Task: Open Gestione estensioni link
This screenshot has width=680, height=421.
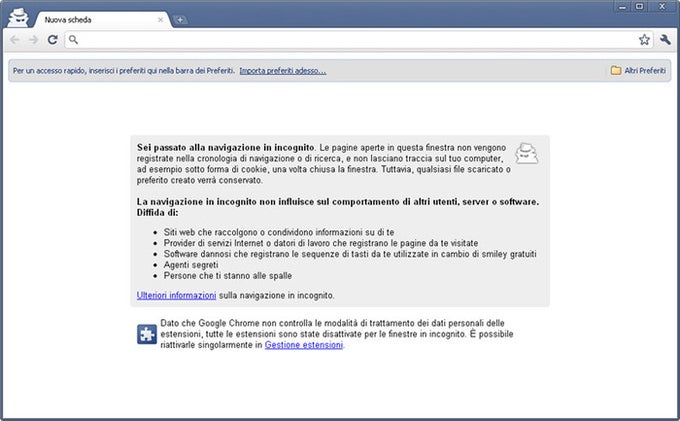Action: pos(304,345)
